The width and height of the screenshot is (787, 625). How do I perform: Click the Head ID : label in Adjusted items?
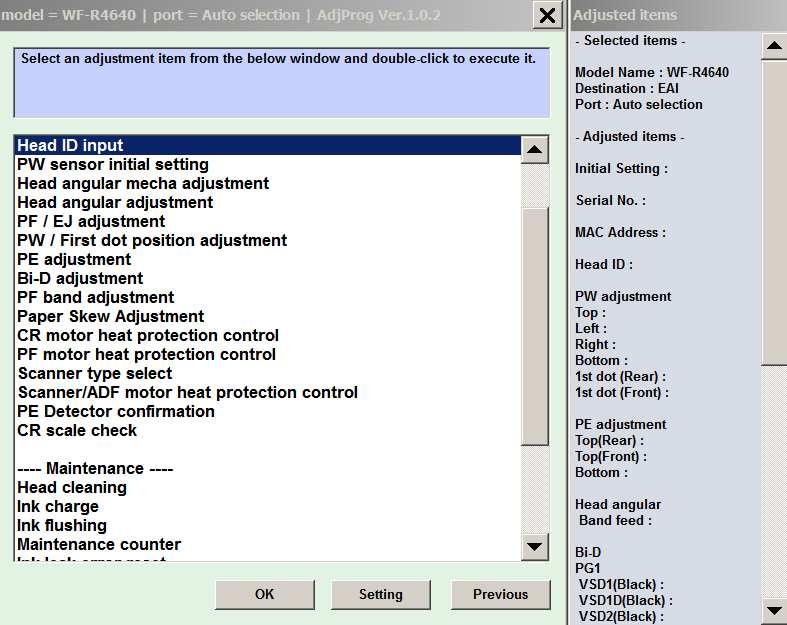pyautogui.click(x=604, y=265)
